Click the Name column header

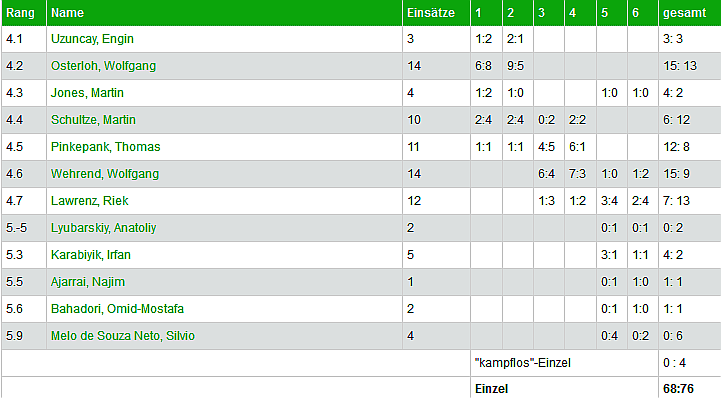click(224, 13)
